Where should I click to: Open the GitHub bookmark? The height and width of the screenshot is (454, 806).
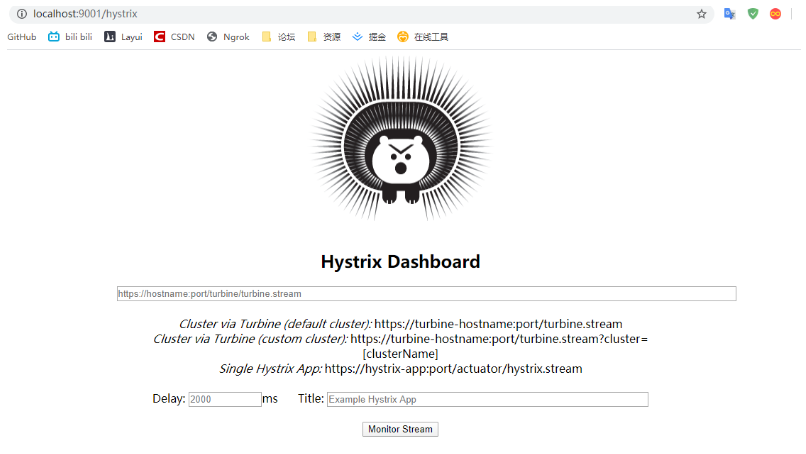tap(22, 37)
